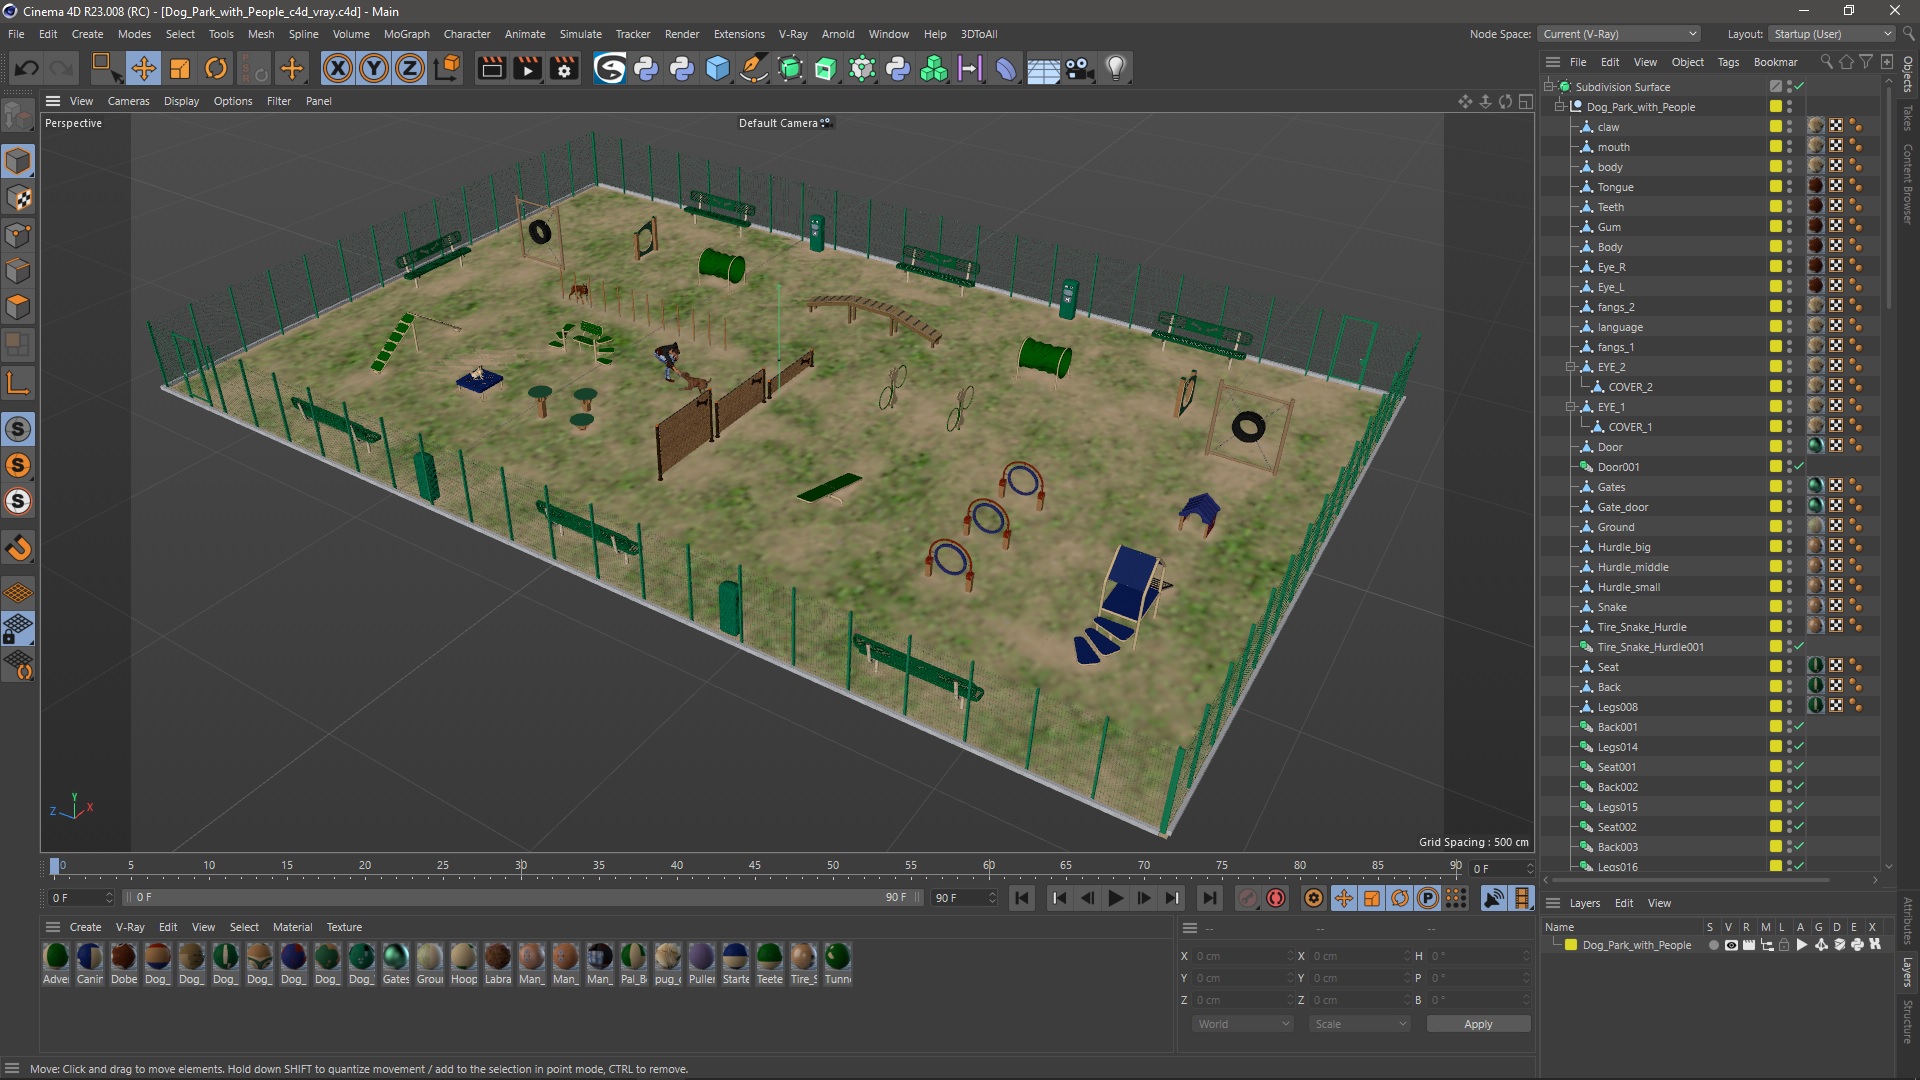The width and height of the screenshot is (1920, 1080).
Task: Open viewport Cameras menu
Action: 128,101
